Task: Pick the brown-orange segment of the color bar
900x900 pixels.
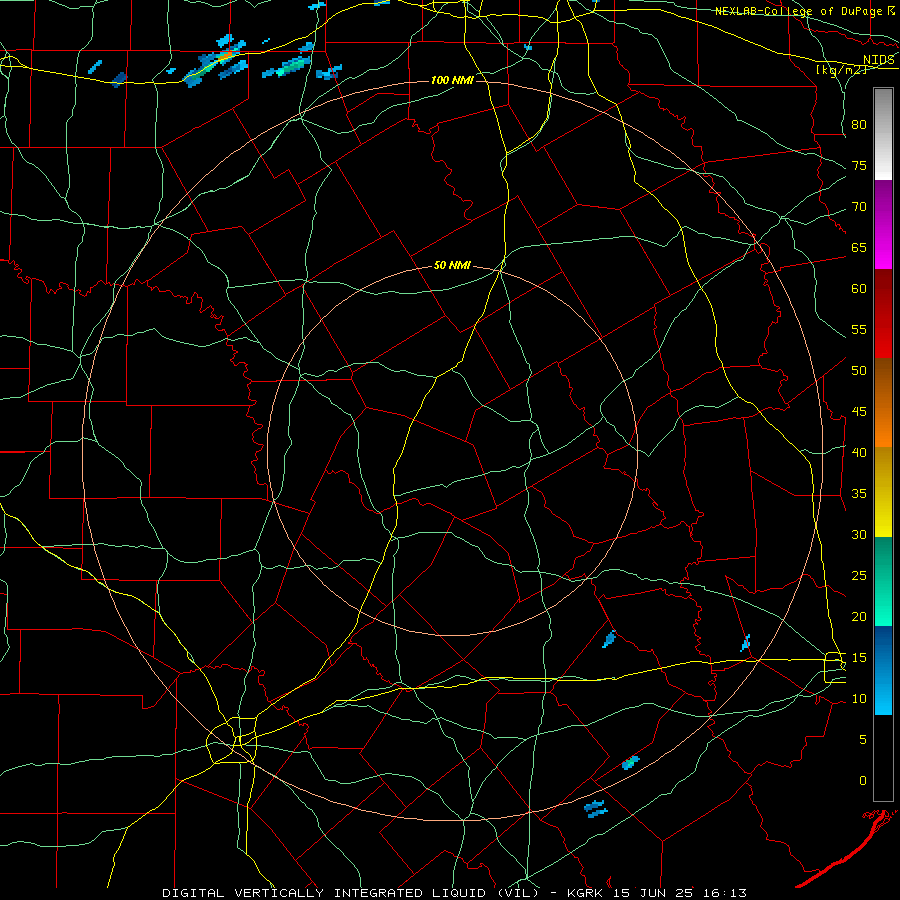Action: tap(883, 402)
